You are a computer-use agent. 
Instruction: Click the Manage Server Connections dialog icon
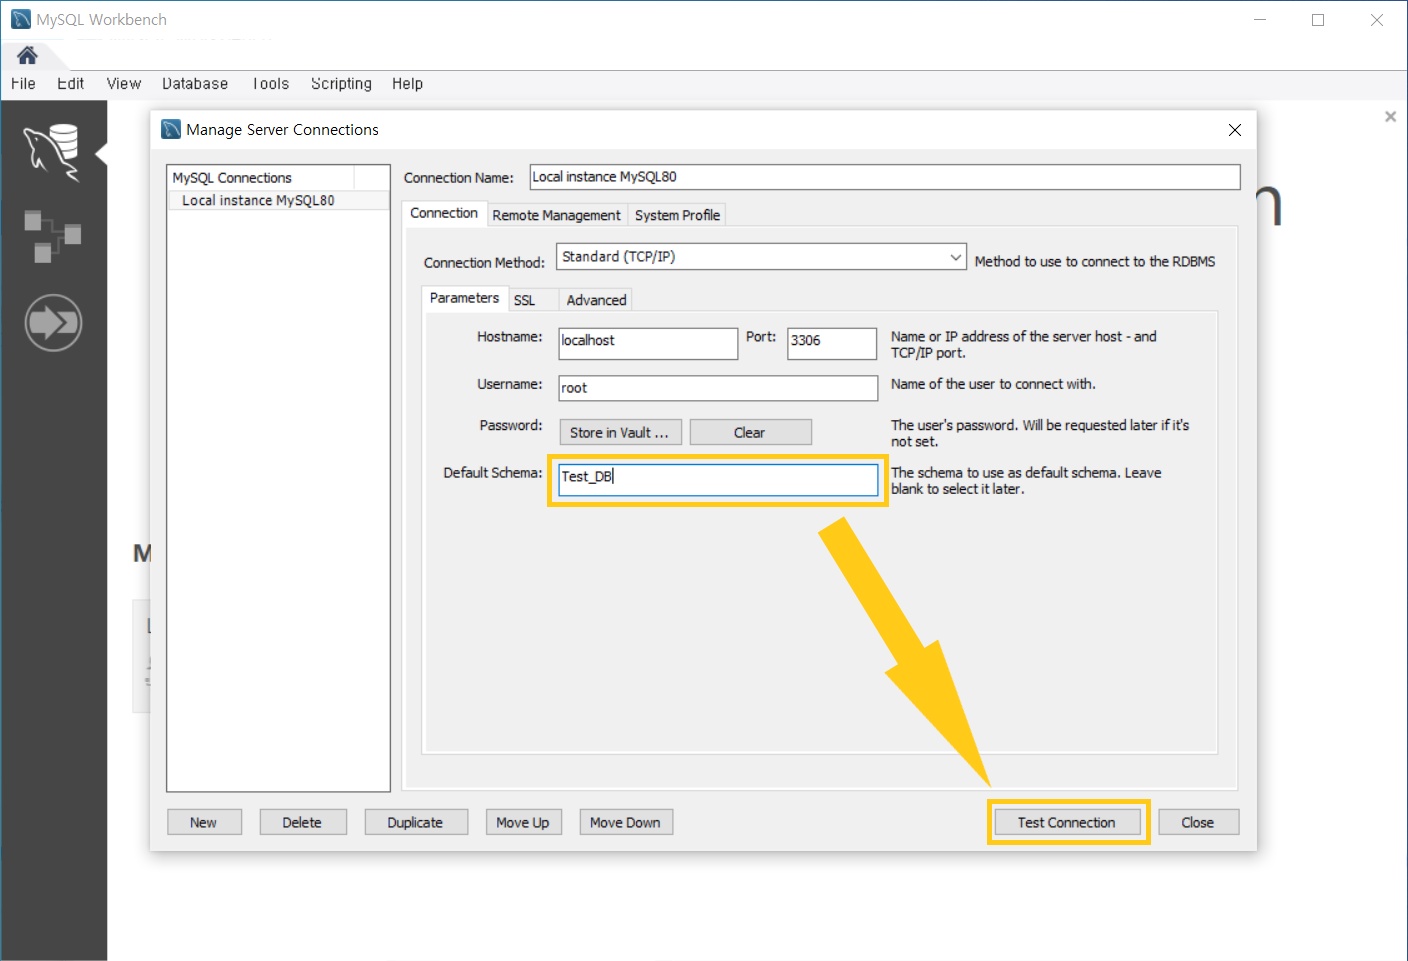tap(171, 129)
